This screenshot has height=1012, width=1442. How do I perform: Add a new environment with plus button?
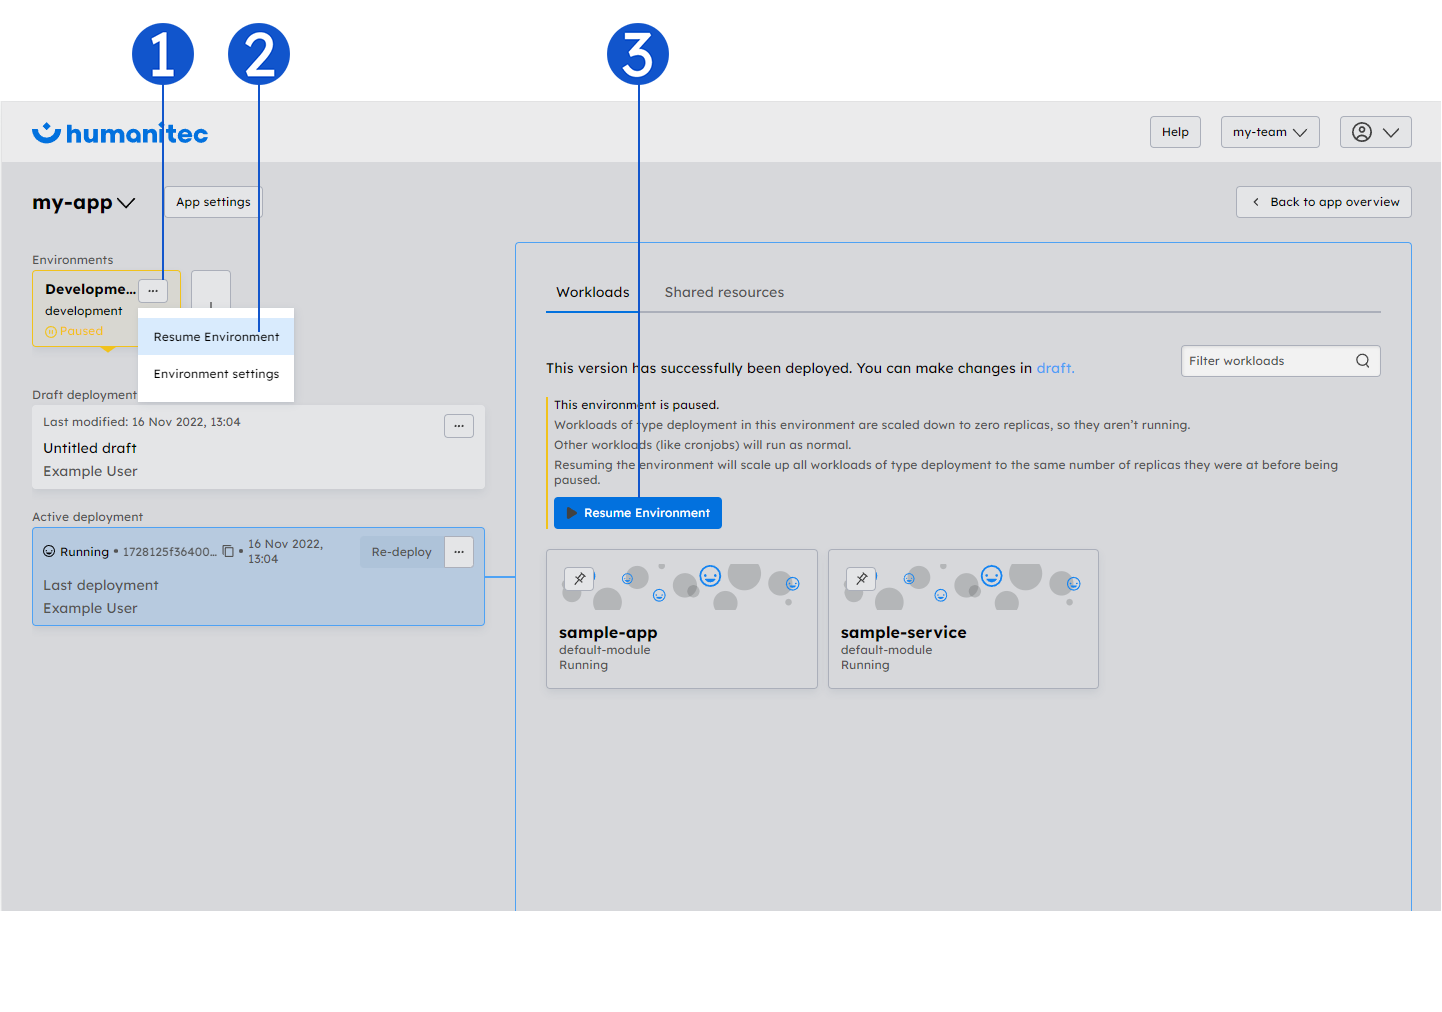(x=211, y=291)
